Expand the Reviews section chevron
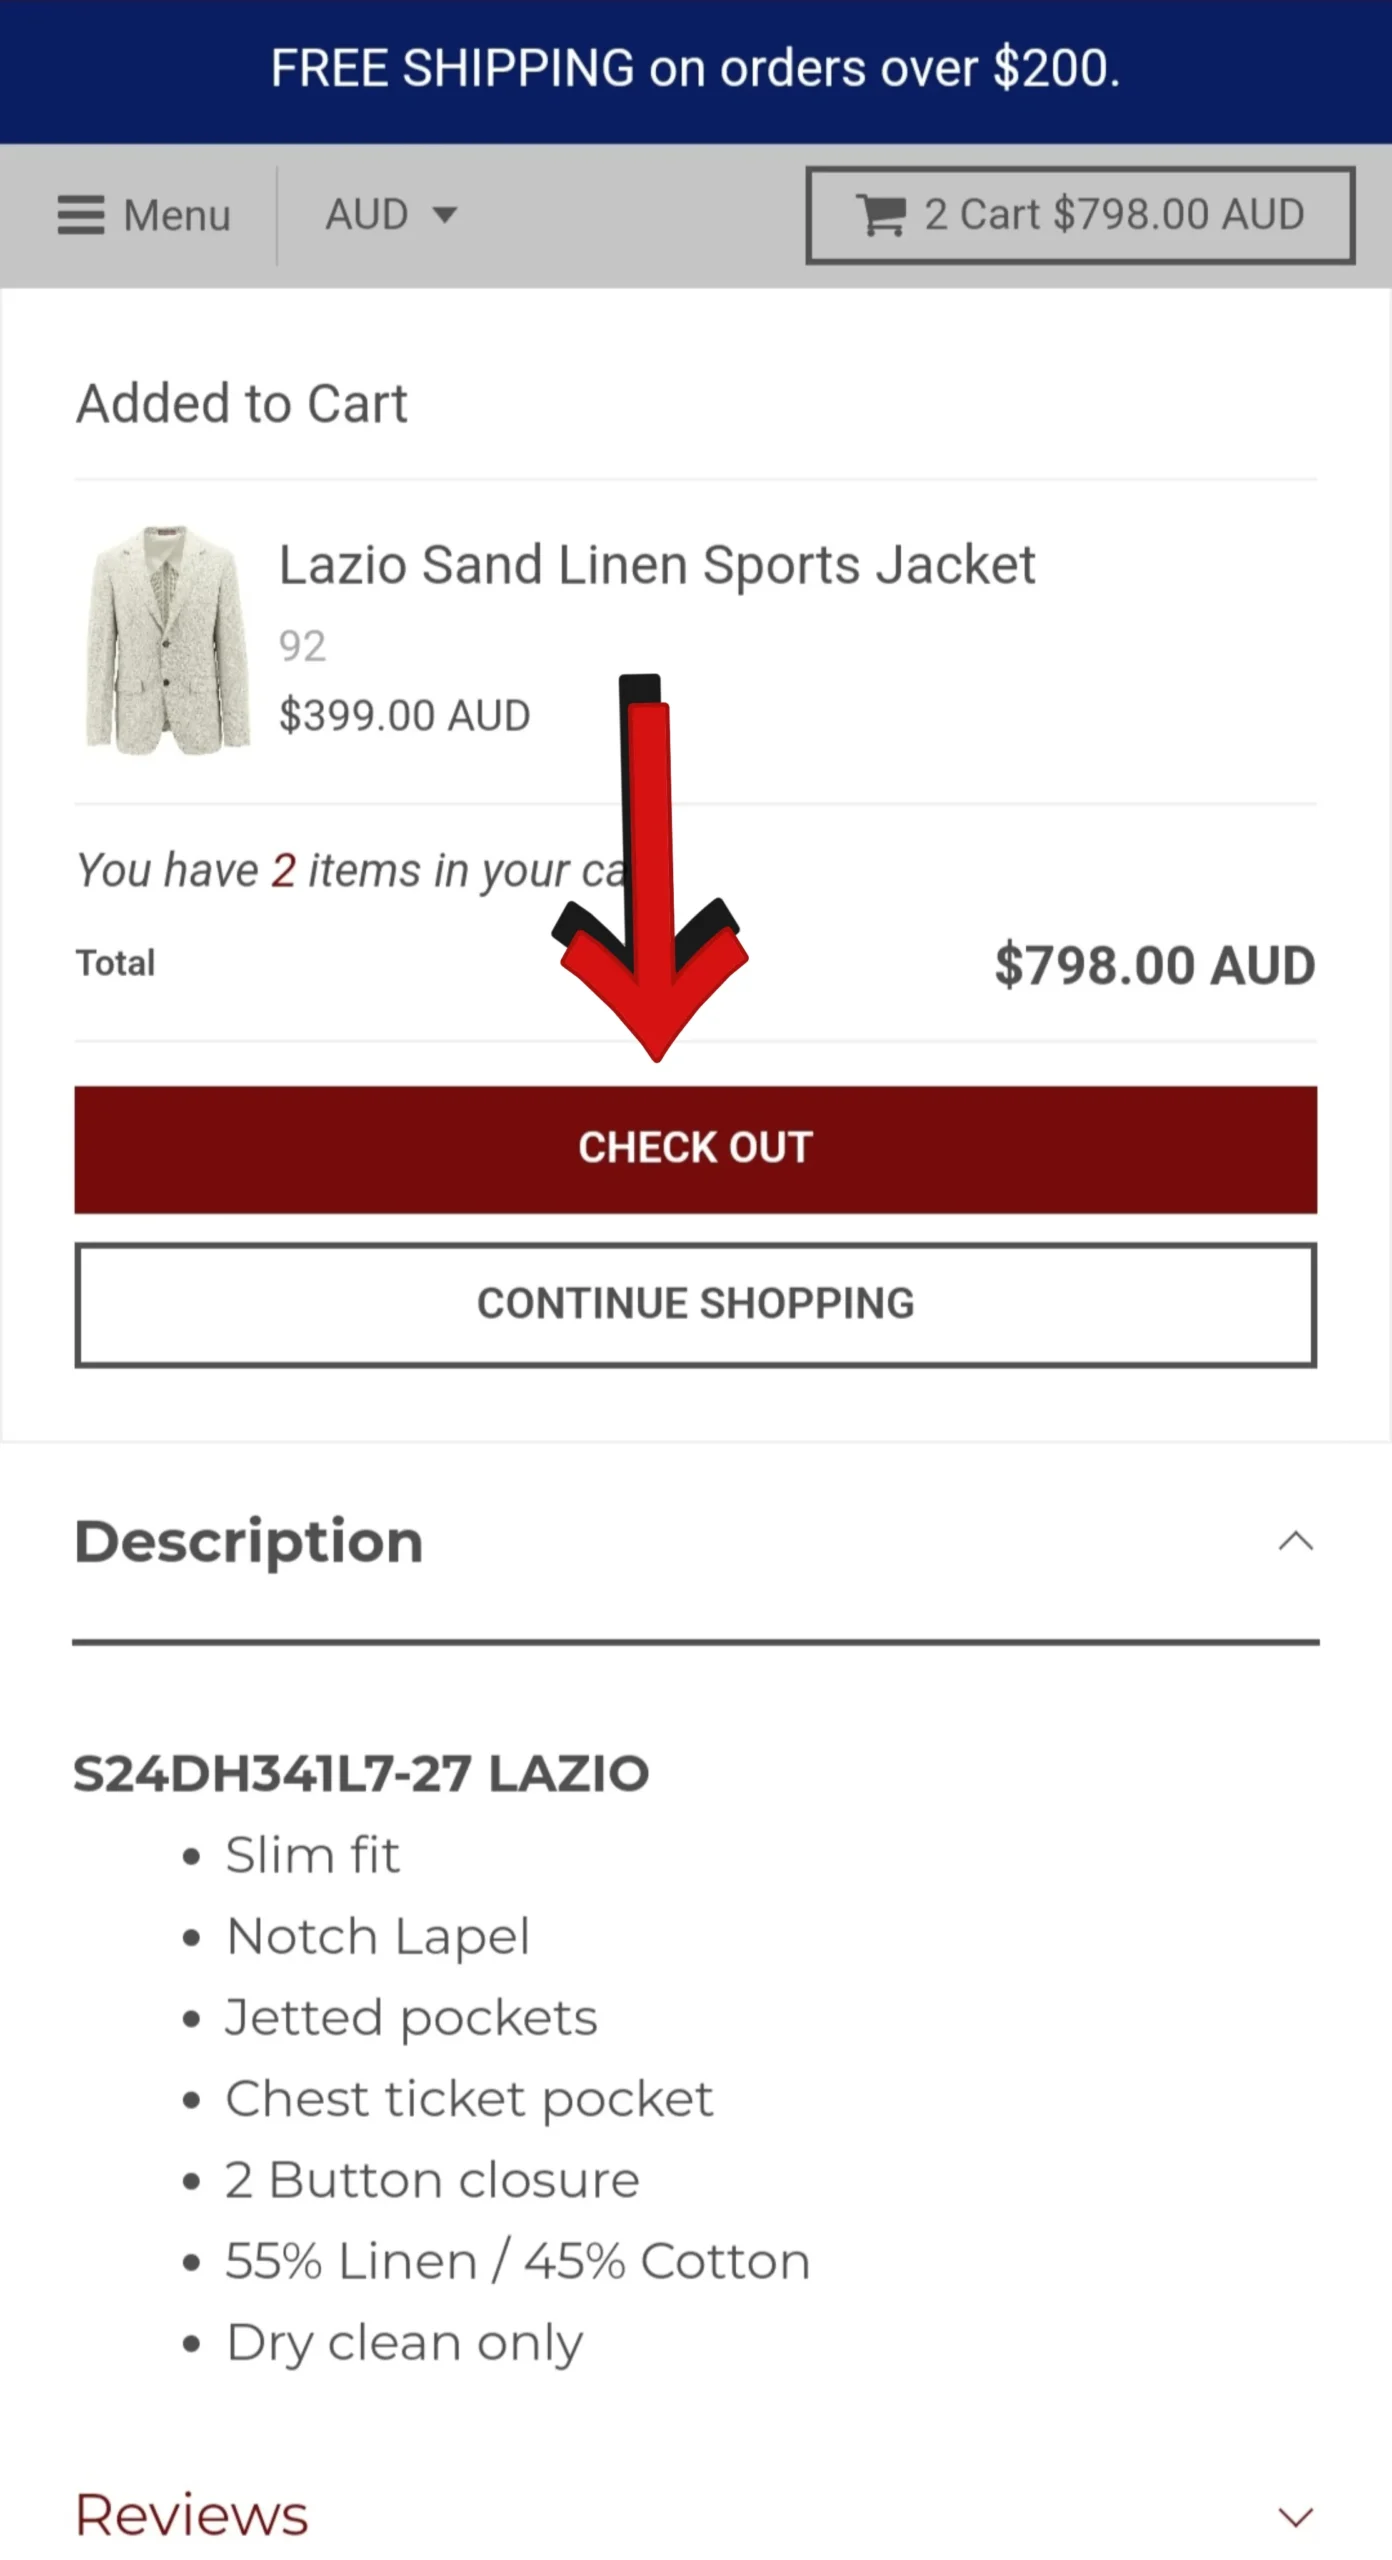The image size is (1392, 2560). [1295, 2516]
